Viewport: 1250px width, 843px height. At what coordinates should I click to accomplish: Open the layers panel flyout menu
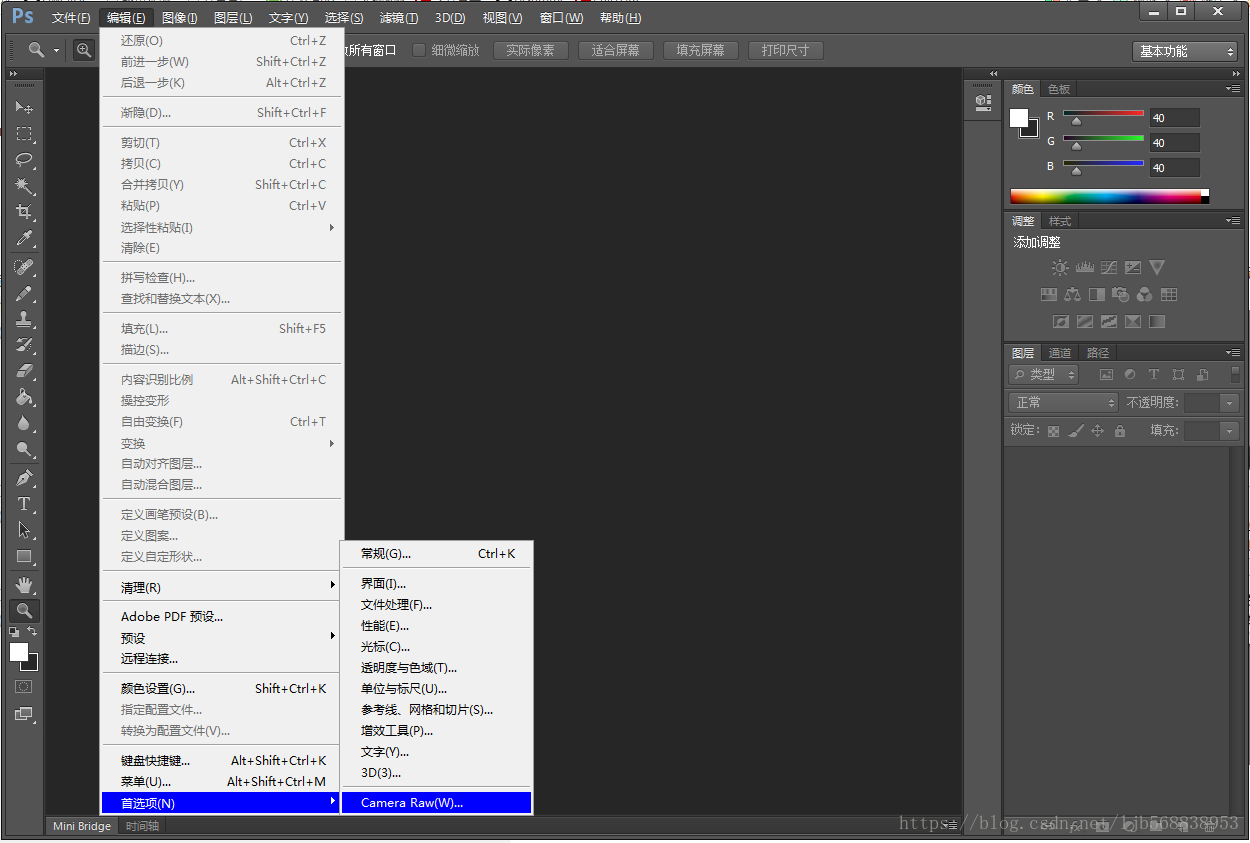1233,352
